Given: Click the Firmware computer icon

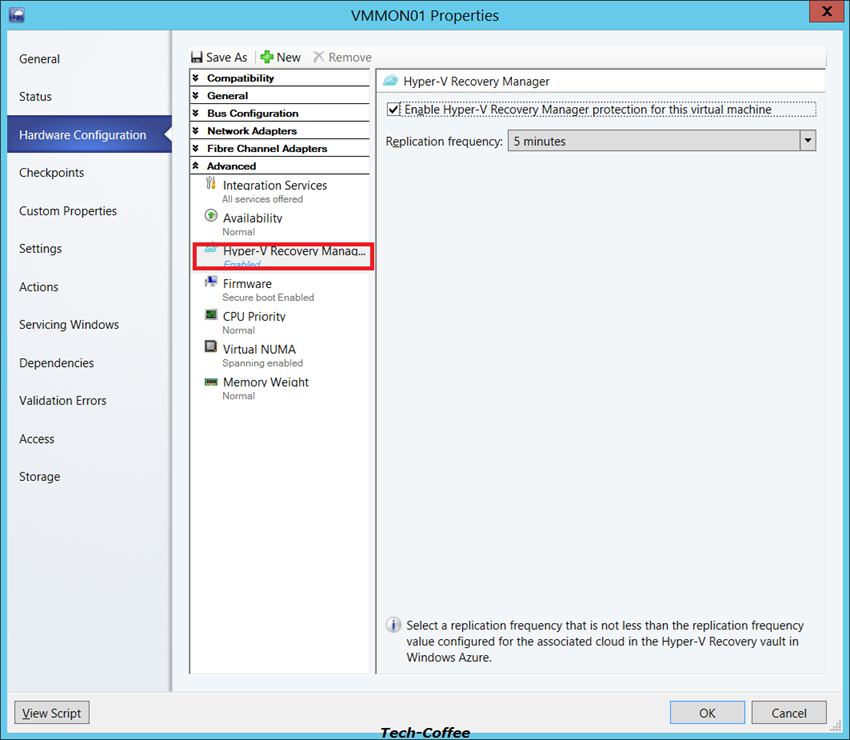Looking at the screenshot, I should pos(211,282).
